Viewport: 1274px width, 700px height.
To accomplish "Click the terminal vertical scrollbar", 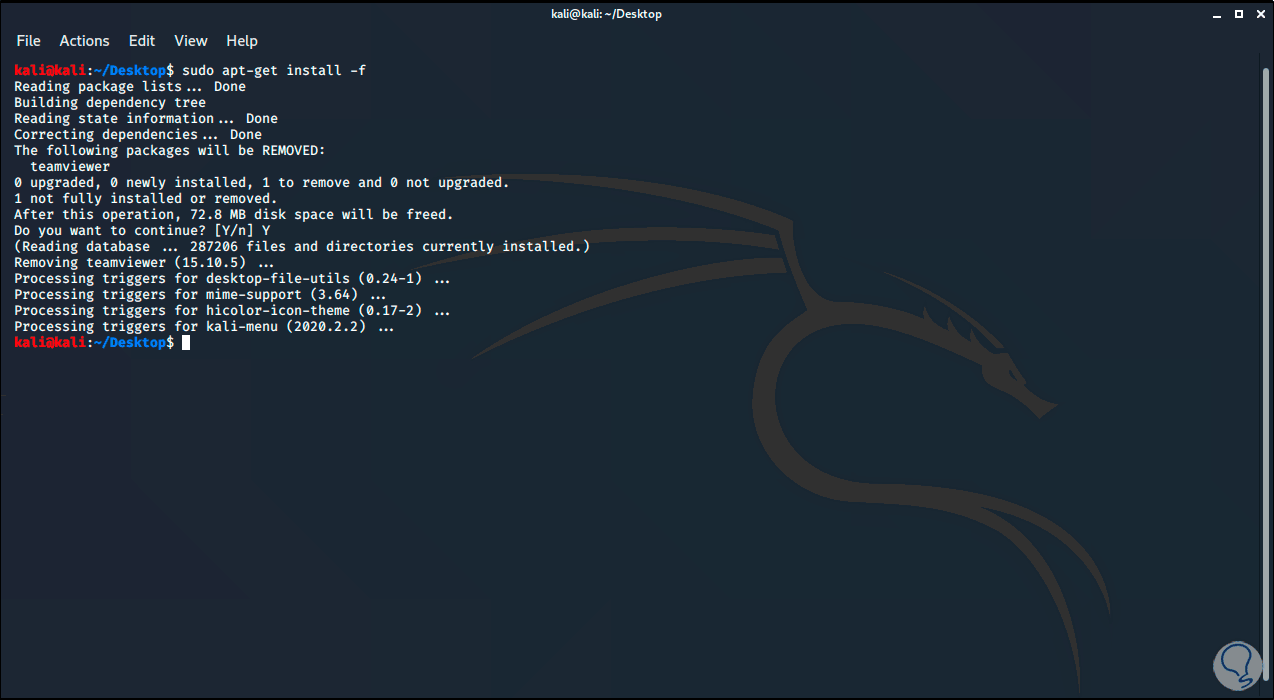I will click(1266, 376).
